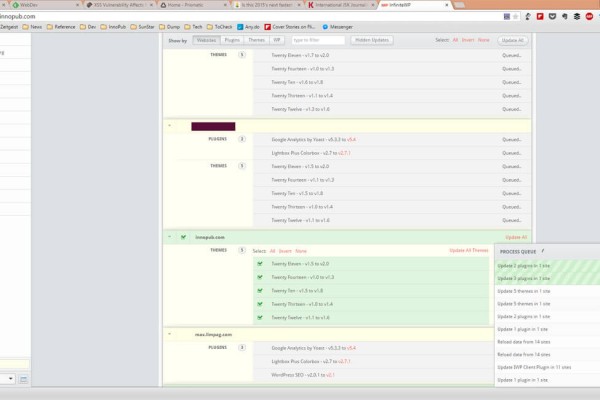This screenshot has height=400, width=600.
Task: Click None for innopub.com themes
Action: pos(301,251)
